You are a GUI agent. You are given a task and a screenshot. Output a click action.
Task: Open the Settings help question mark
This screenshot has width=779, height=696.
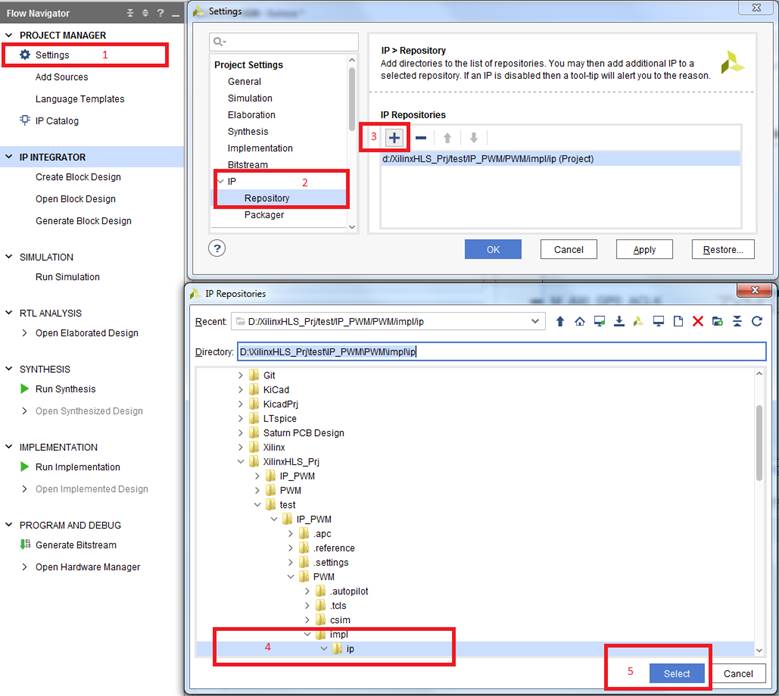click(x=218, y=248)
